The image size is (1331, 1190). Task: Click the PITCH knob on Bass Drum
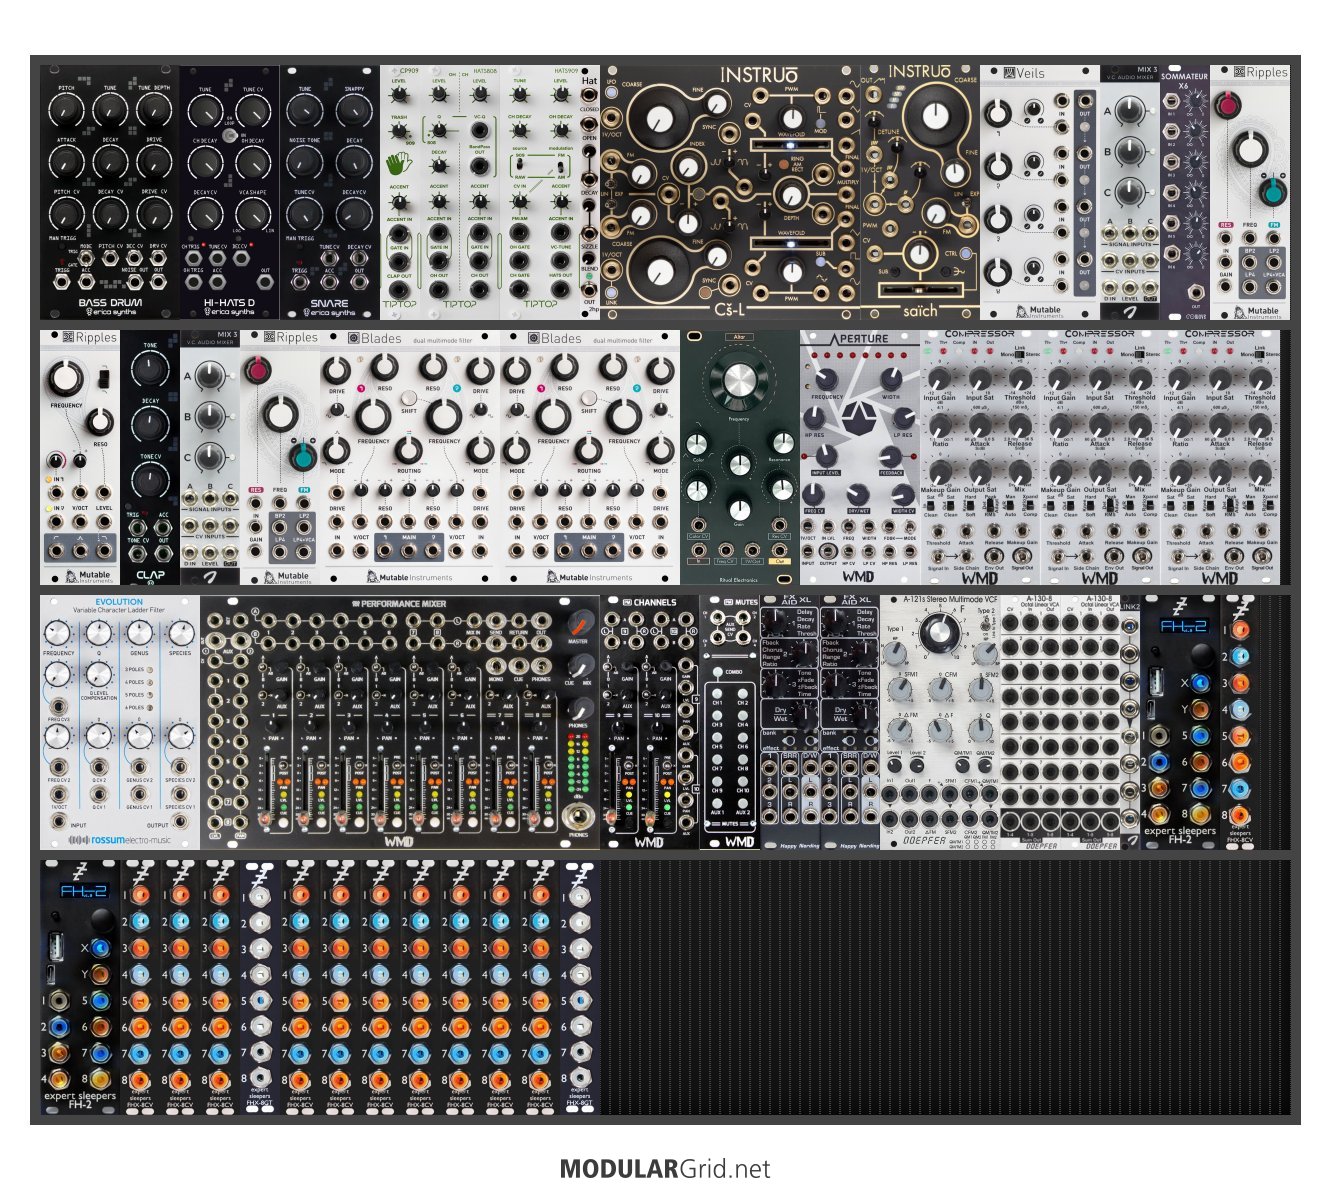click(x=66, y=110)
